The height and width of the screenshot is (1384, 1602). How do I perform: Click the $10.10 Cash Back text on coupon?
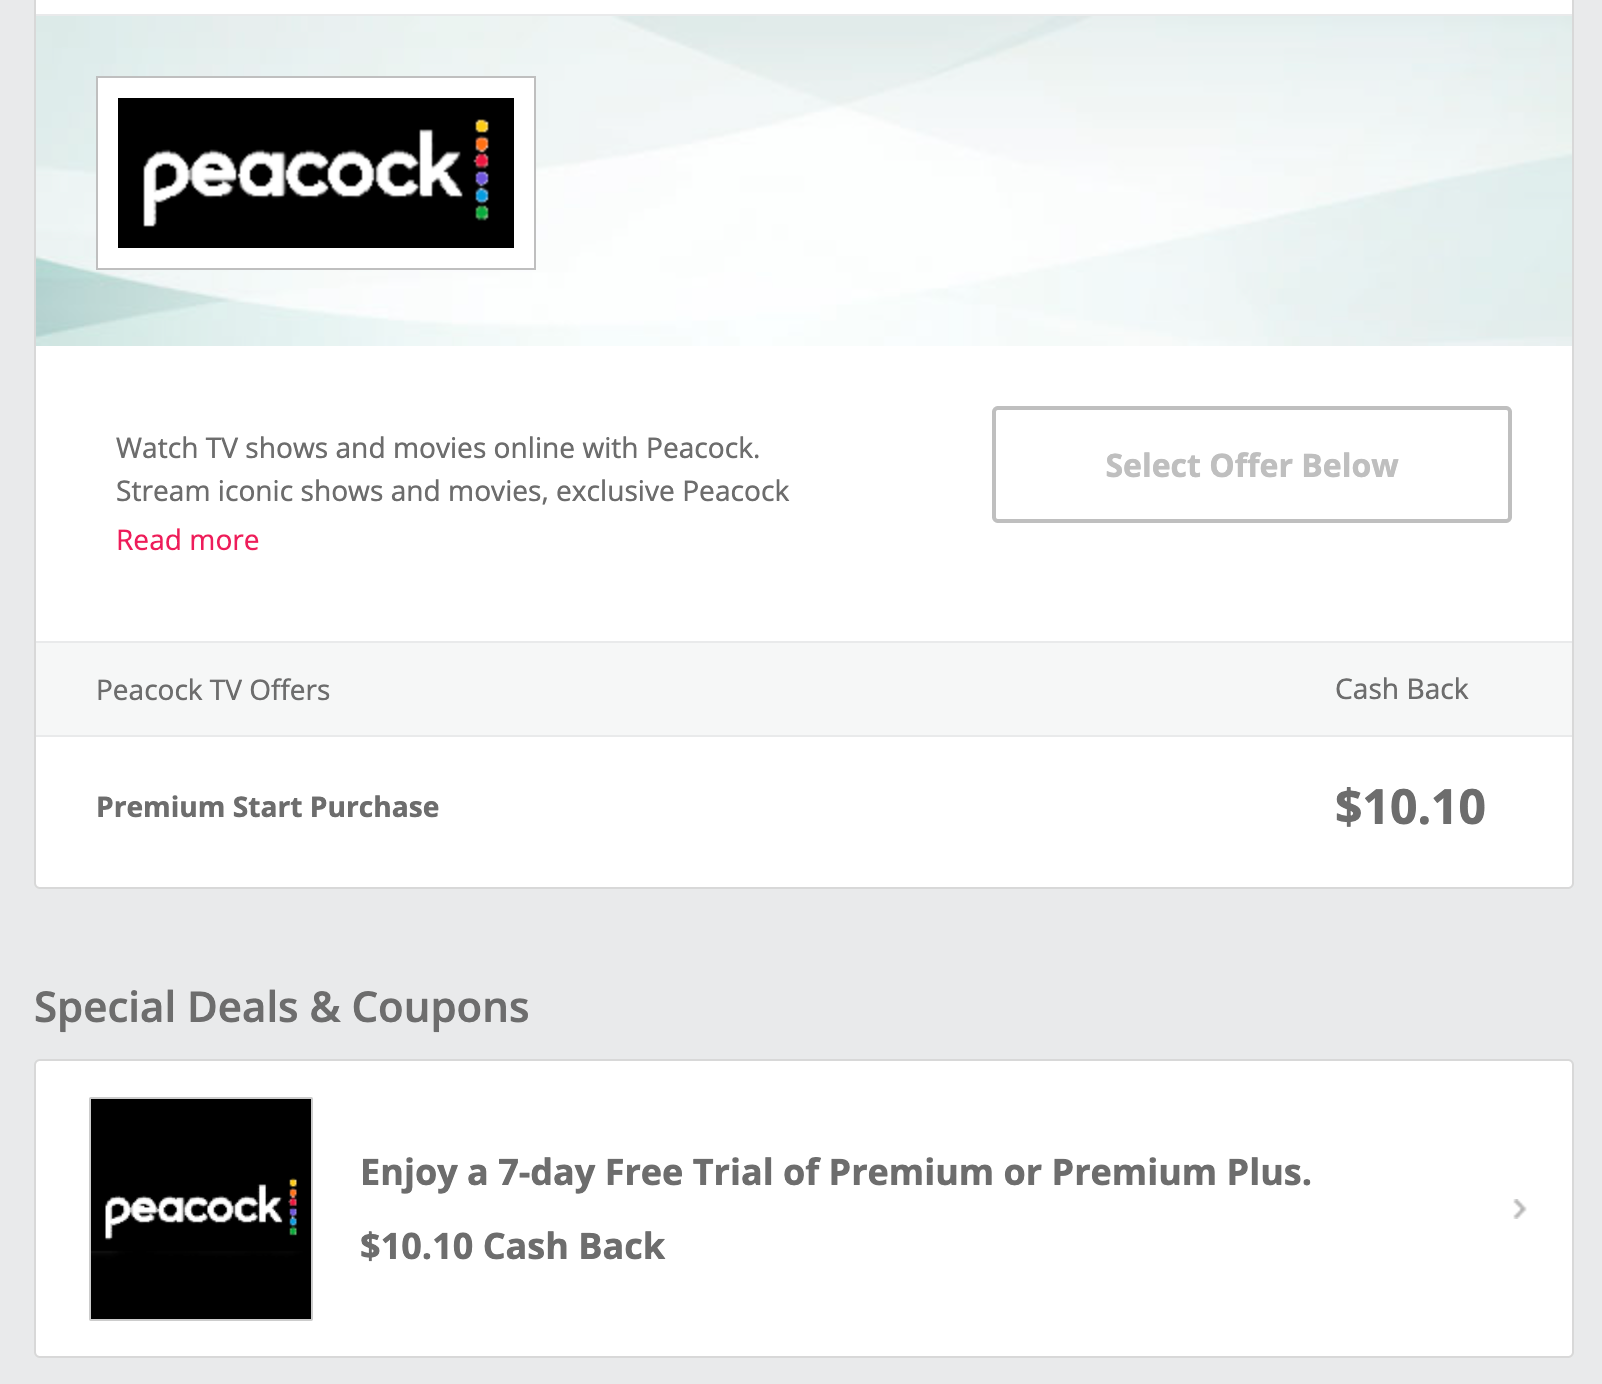pyautogui.click(x=513, y=1247)
